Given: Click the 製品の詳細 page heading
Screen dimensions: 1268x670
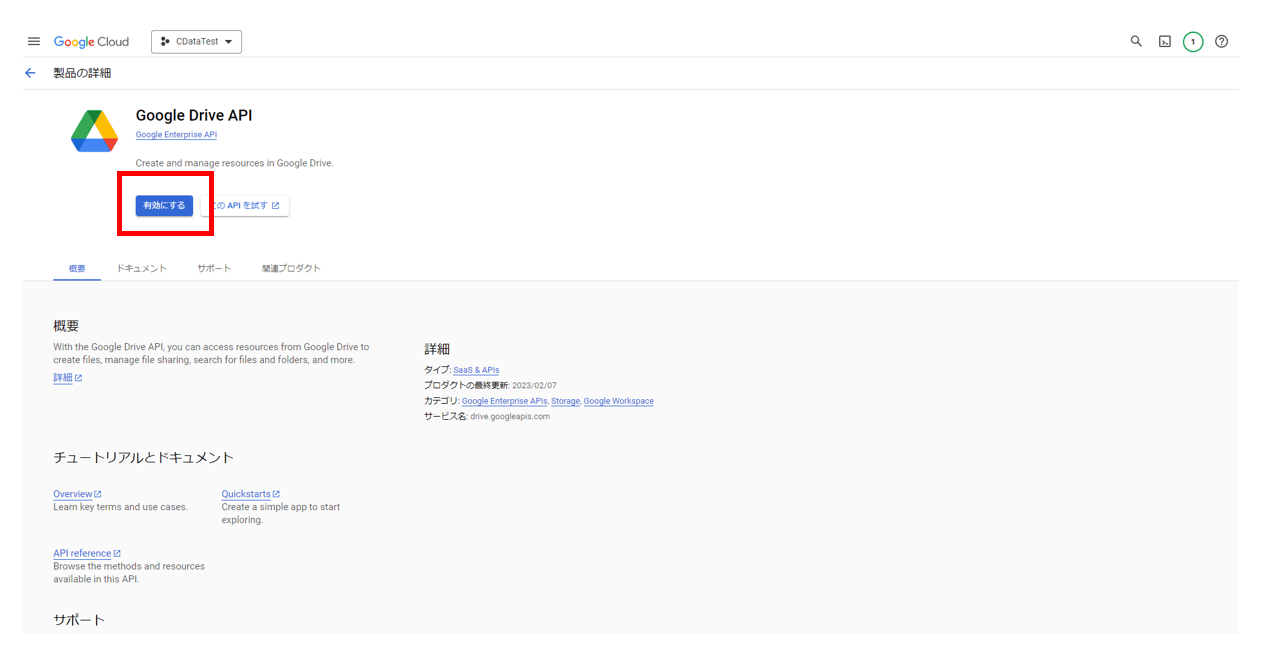Looking at the screenshot, I should click(82, 73).
